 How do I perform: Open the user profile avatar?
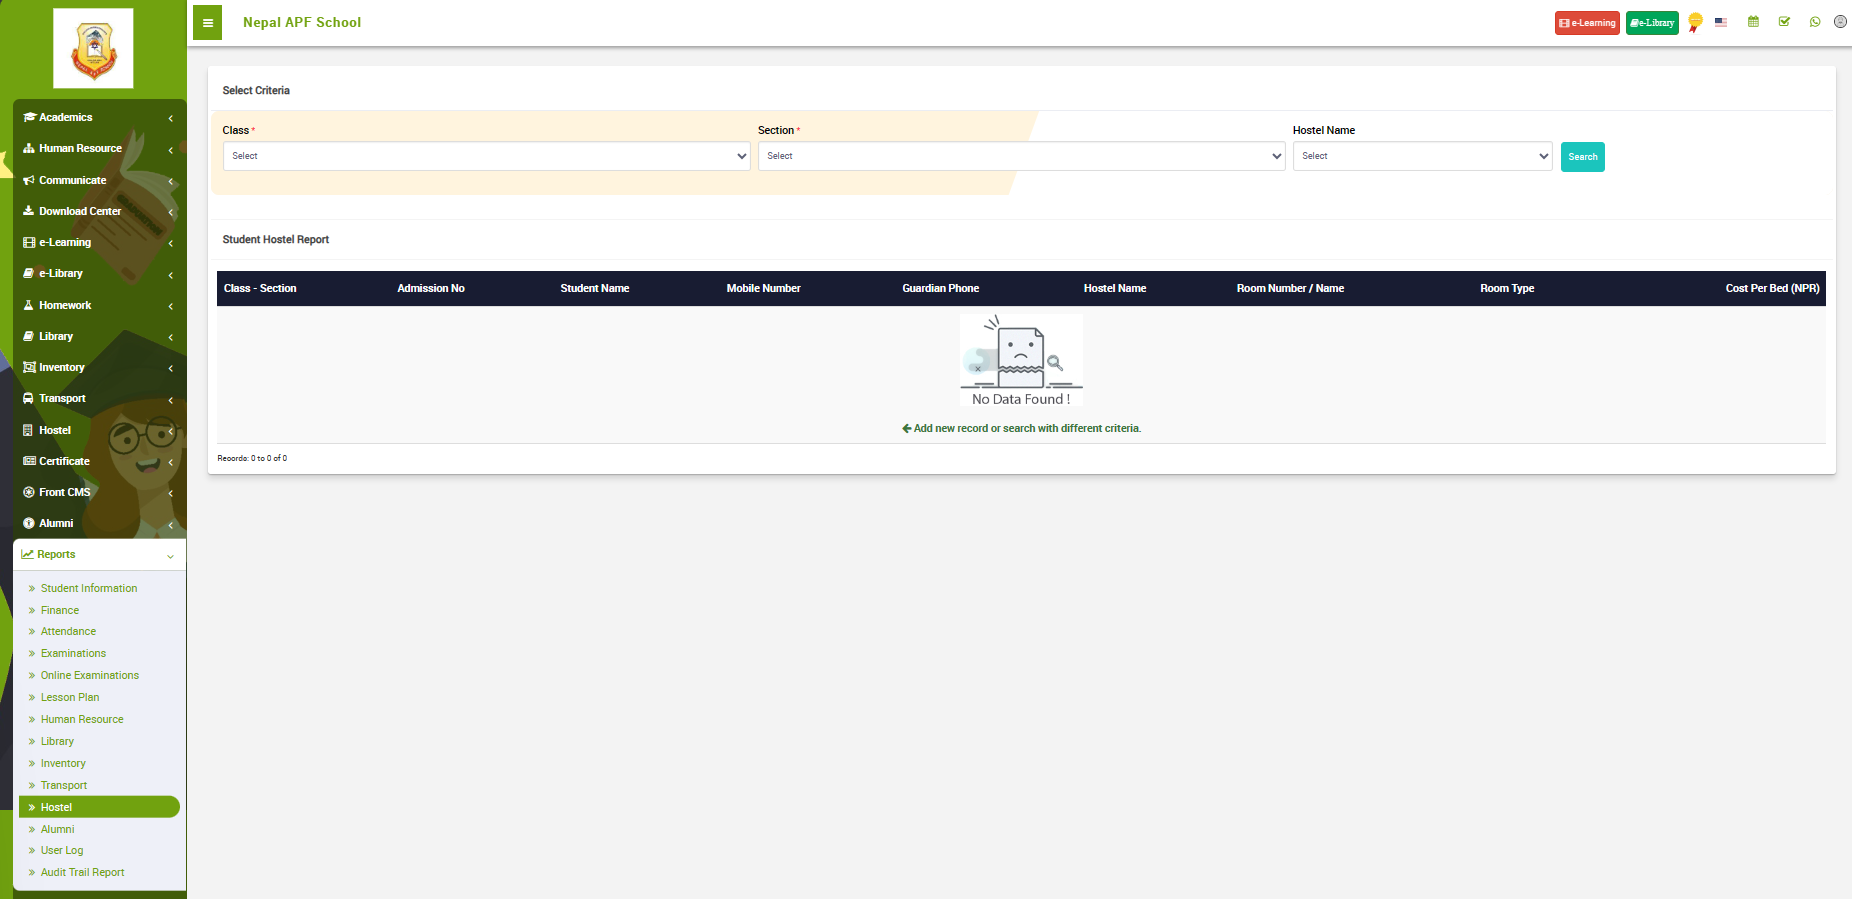pyautogui.click(x=1840, y=22)
